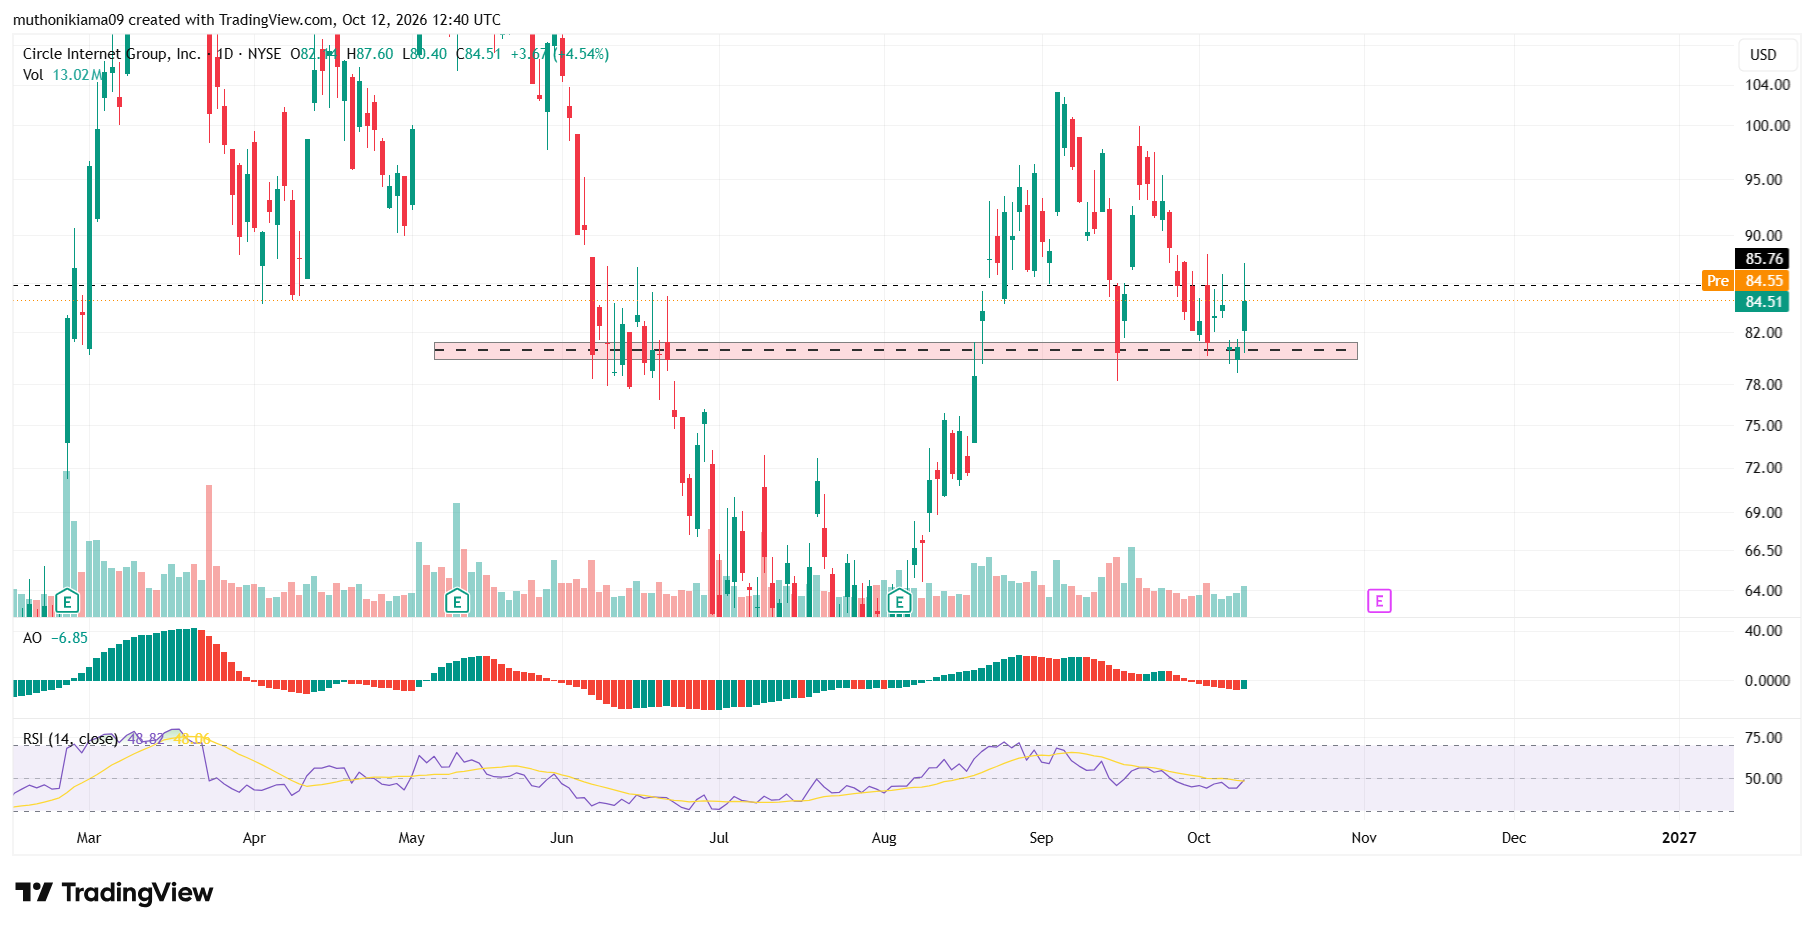Click the TradingView logo at the bottom left

tap(114, 892)
